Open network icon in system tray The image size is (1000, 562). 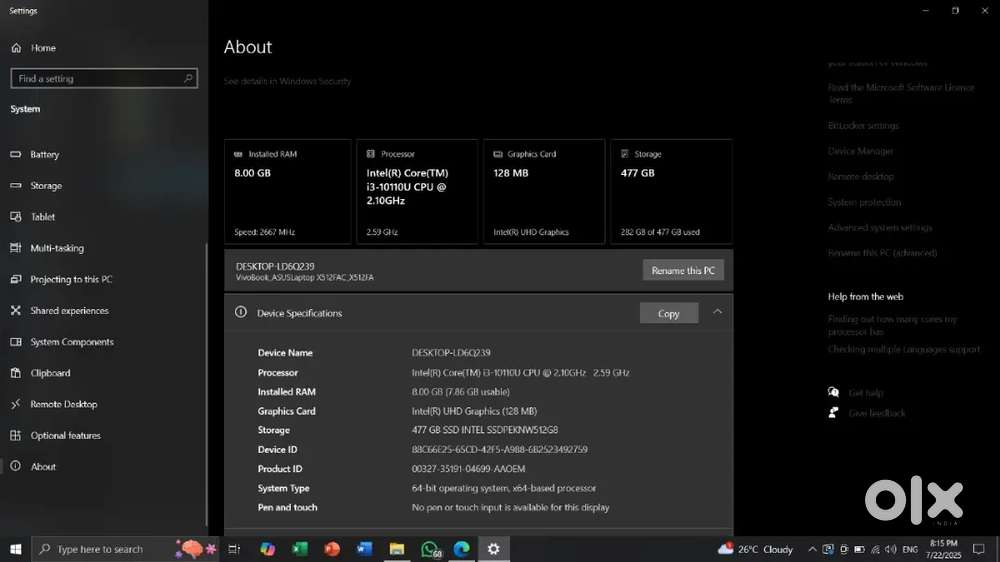pos(875,549)
